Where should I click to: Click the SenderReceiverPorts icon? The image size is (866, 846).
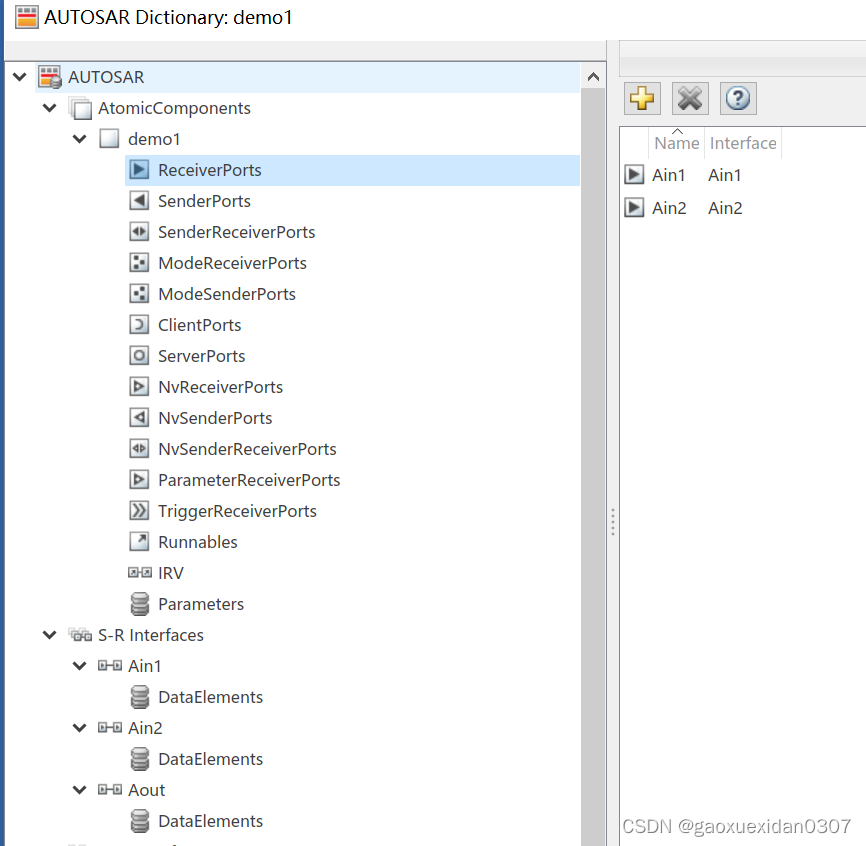pyautogui.click(x=139, y=231)
